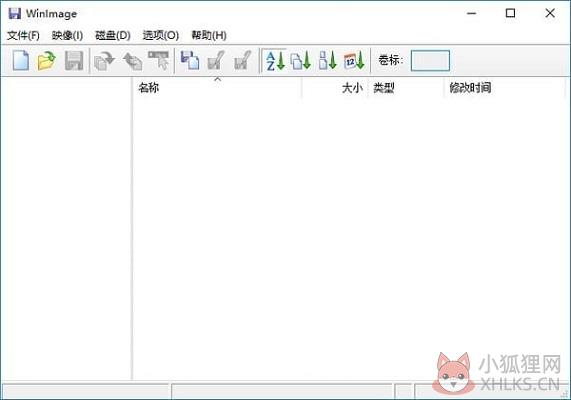Viewport: 571px width, 400px height.
Task: Sort files by name with A-Z icon
Action: (x=275, y=60)
